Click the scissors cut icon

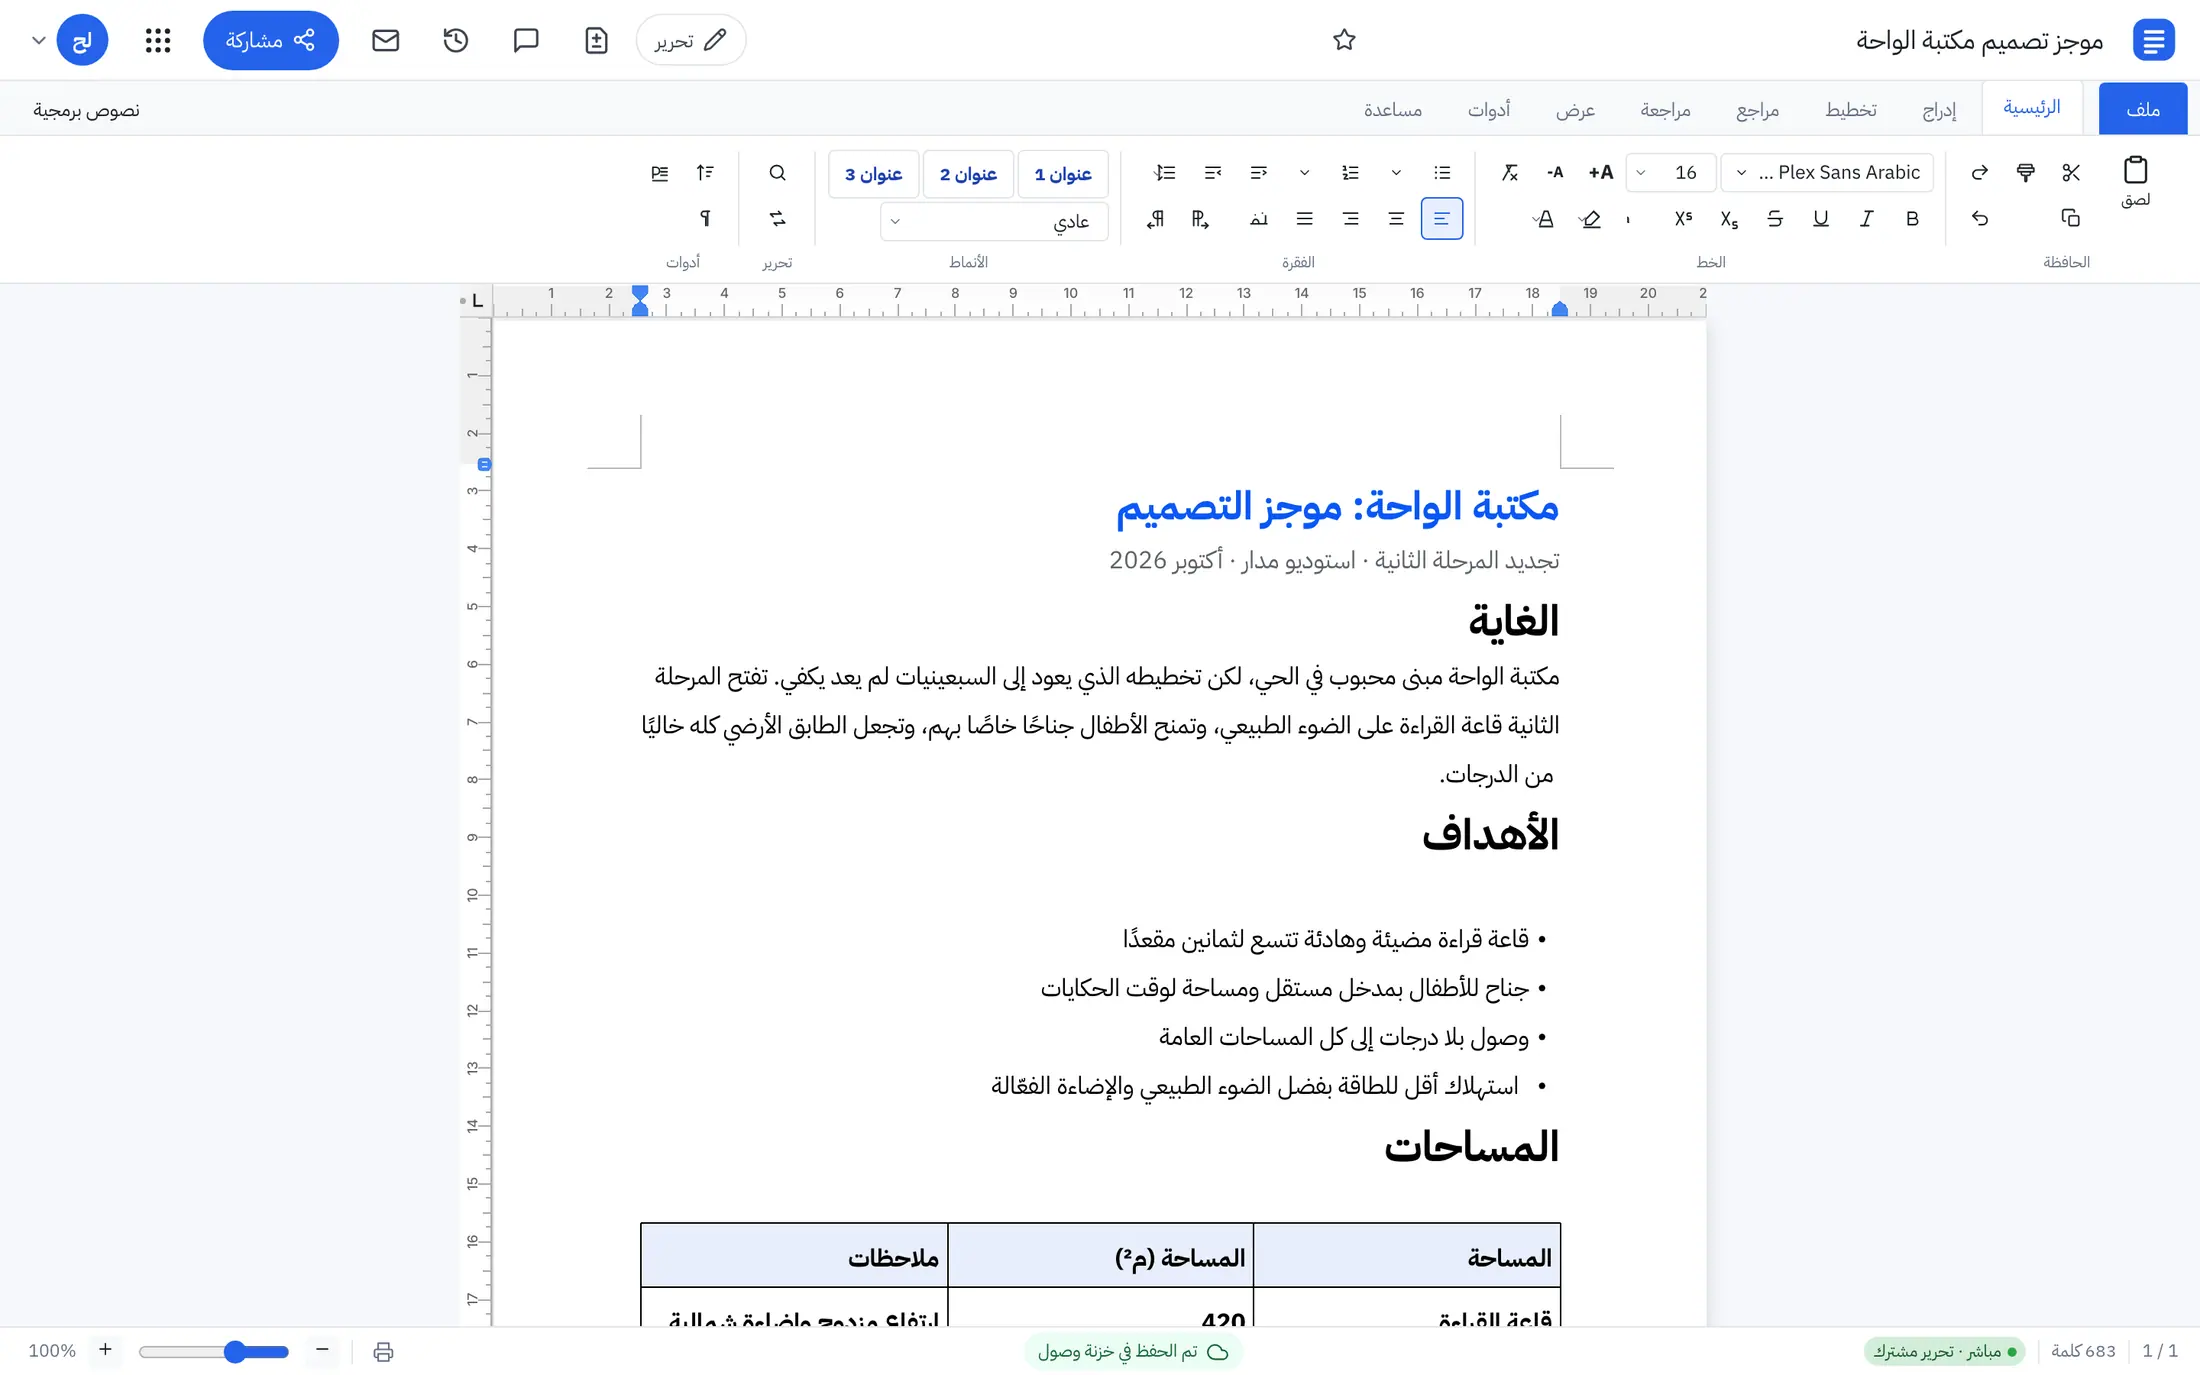[2071, 173]
